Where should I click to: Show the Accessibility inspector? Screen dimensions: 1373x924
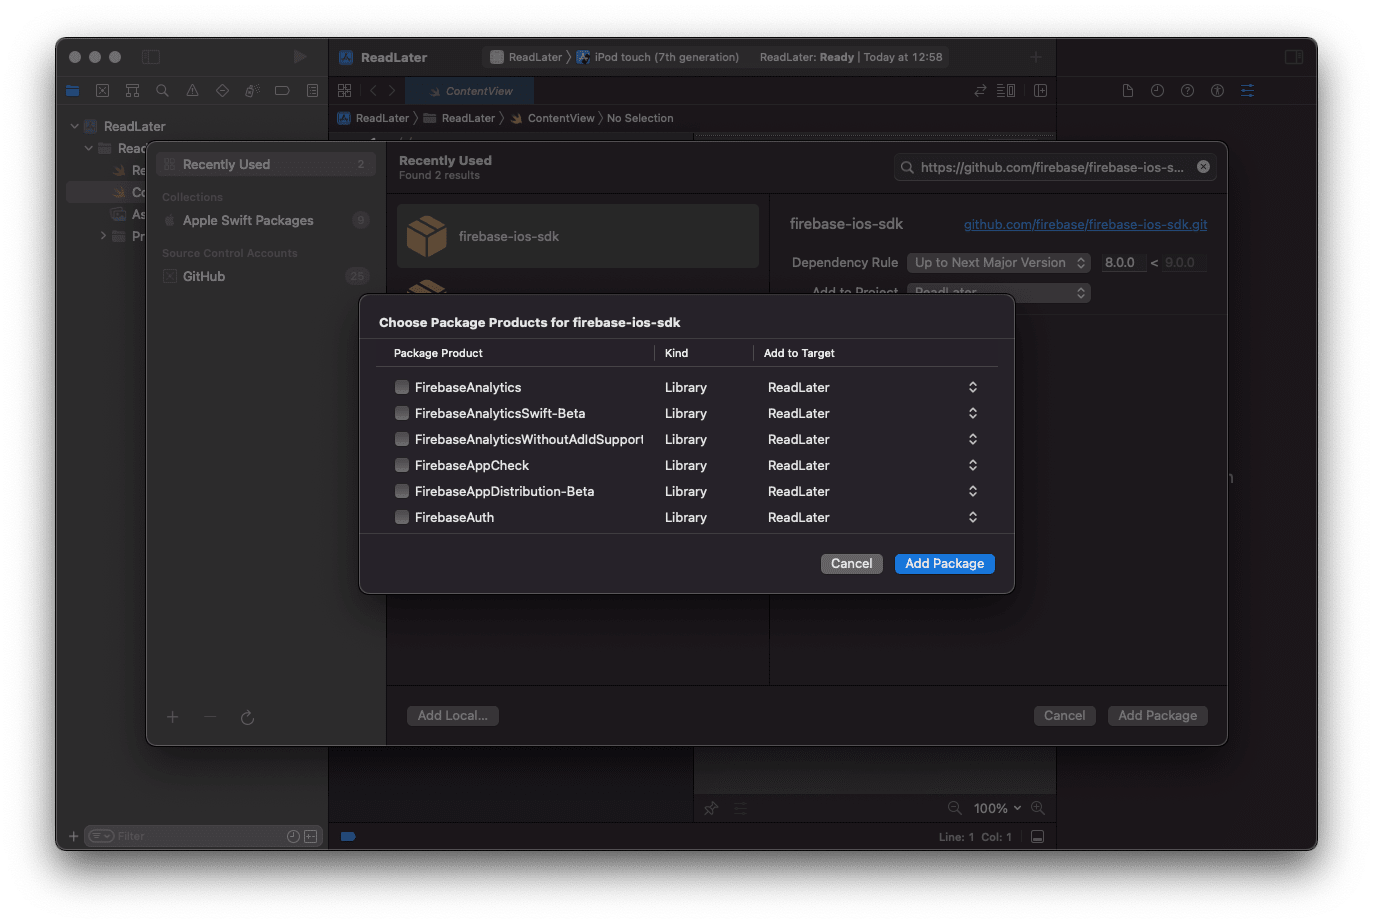coord(1217,90)
